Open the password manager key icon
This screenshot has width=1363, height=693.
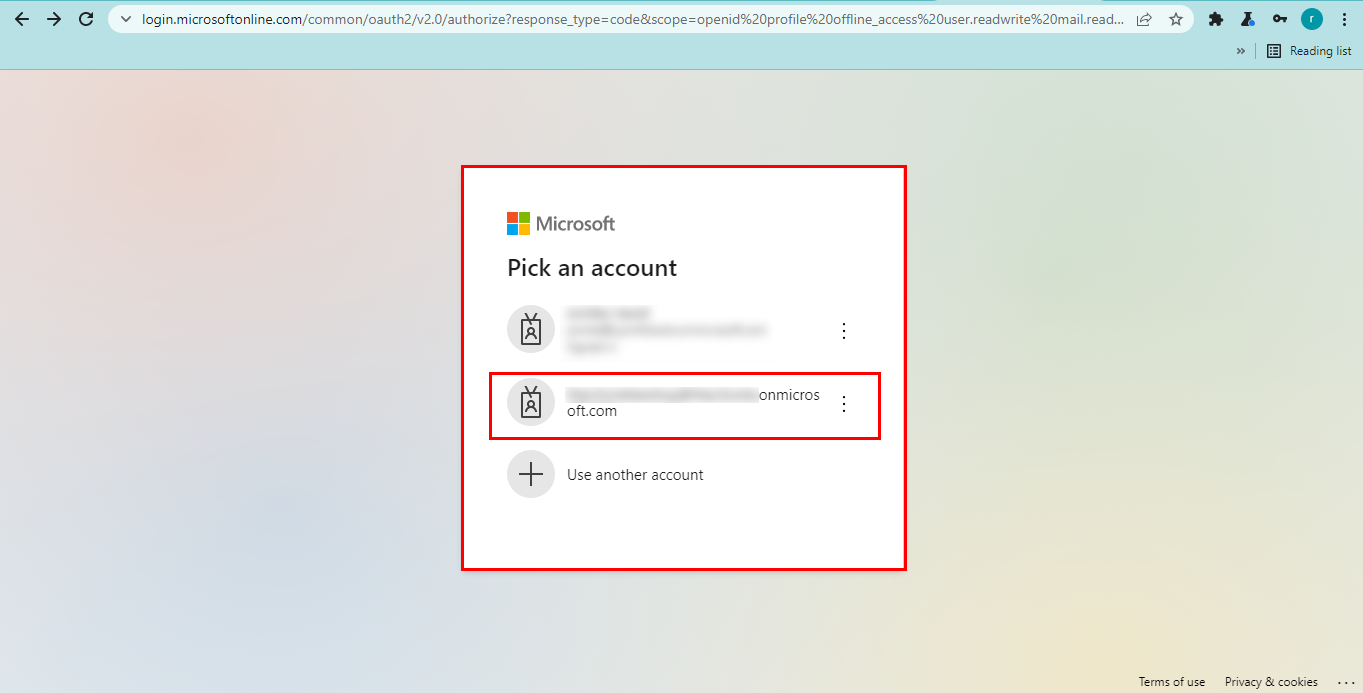point(1280,19)
